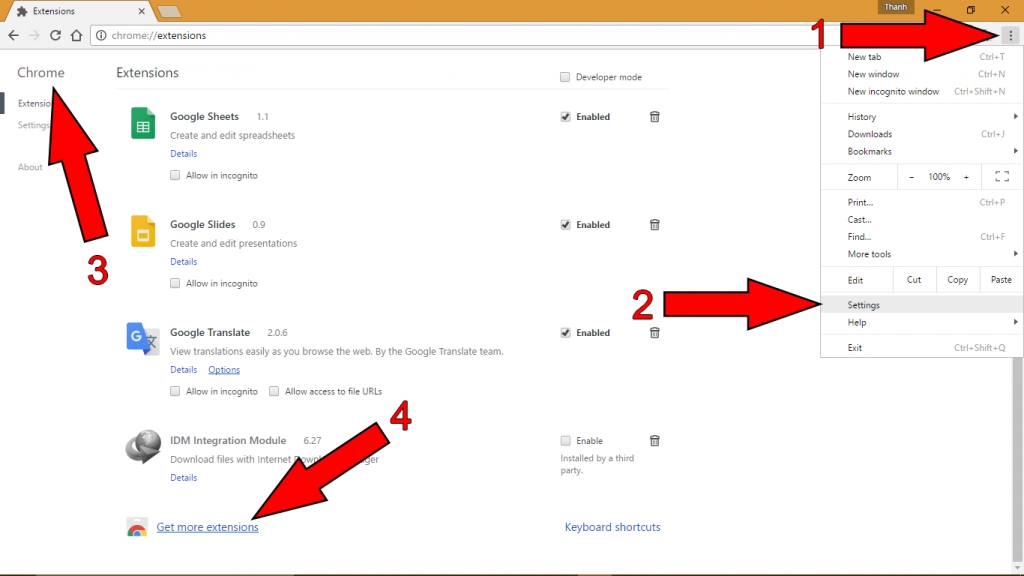Open Details link for Google Slides

point(184,261)
